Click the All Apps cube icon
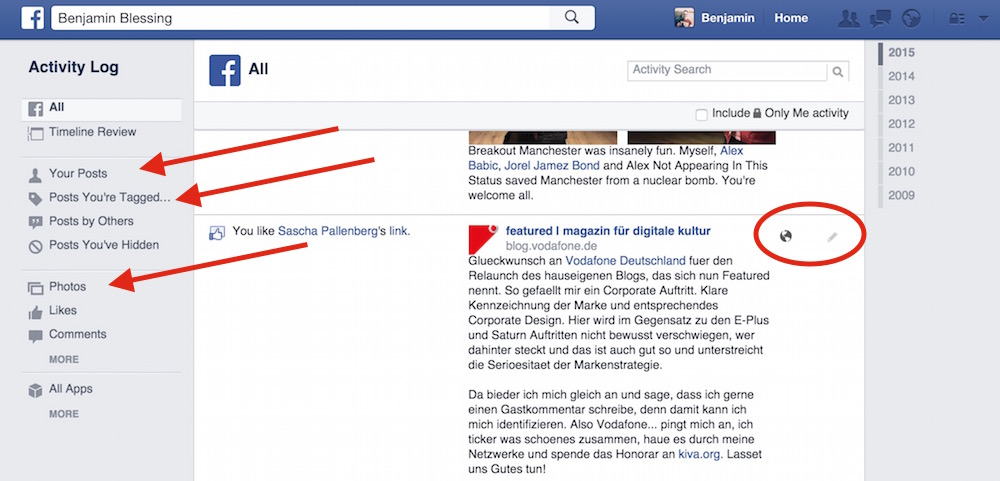The width and height of the screenshot is (1000, 481). pyautogui.click(x=35, y=390)
